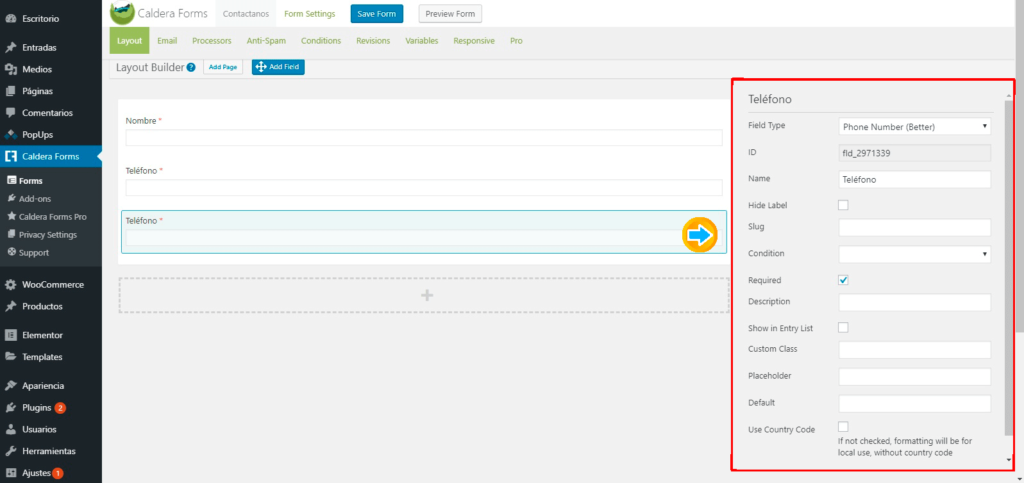Click the plus icon in empty row
1024x483 pixels.
pyautogui.click(x=426, y=295)
